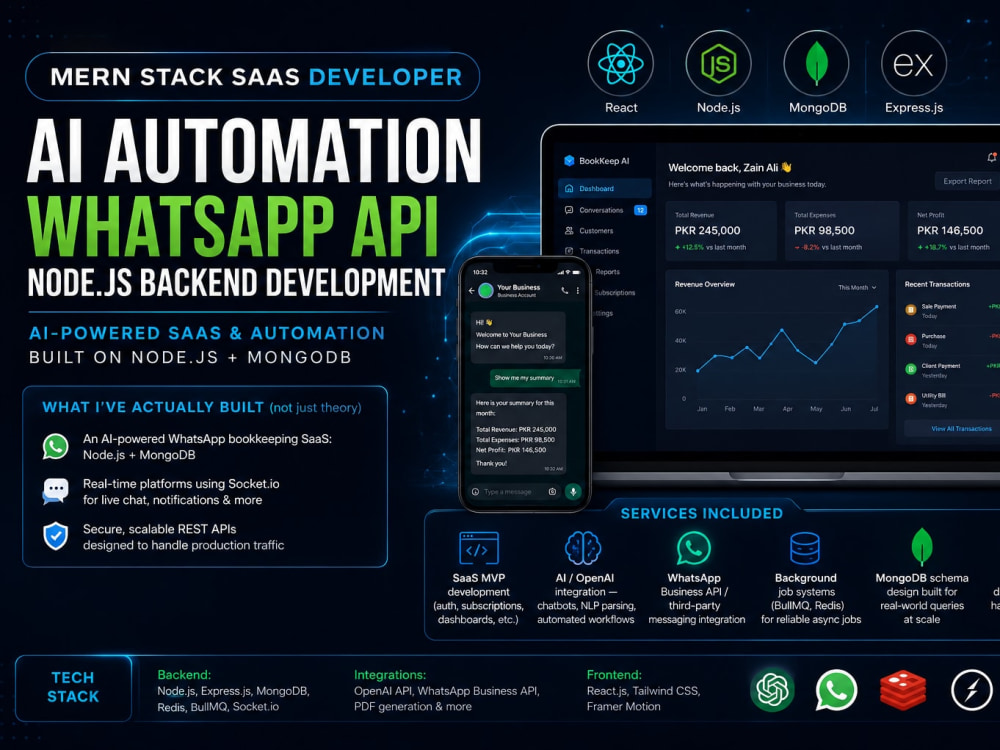Click the TECH STACK label box
This screenshot has width=1000, height=750.
tap(73, 688)
